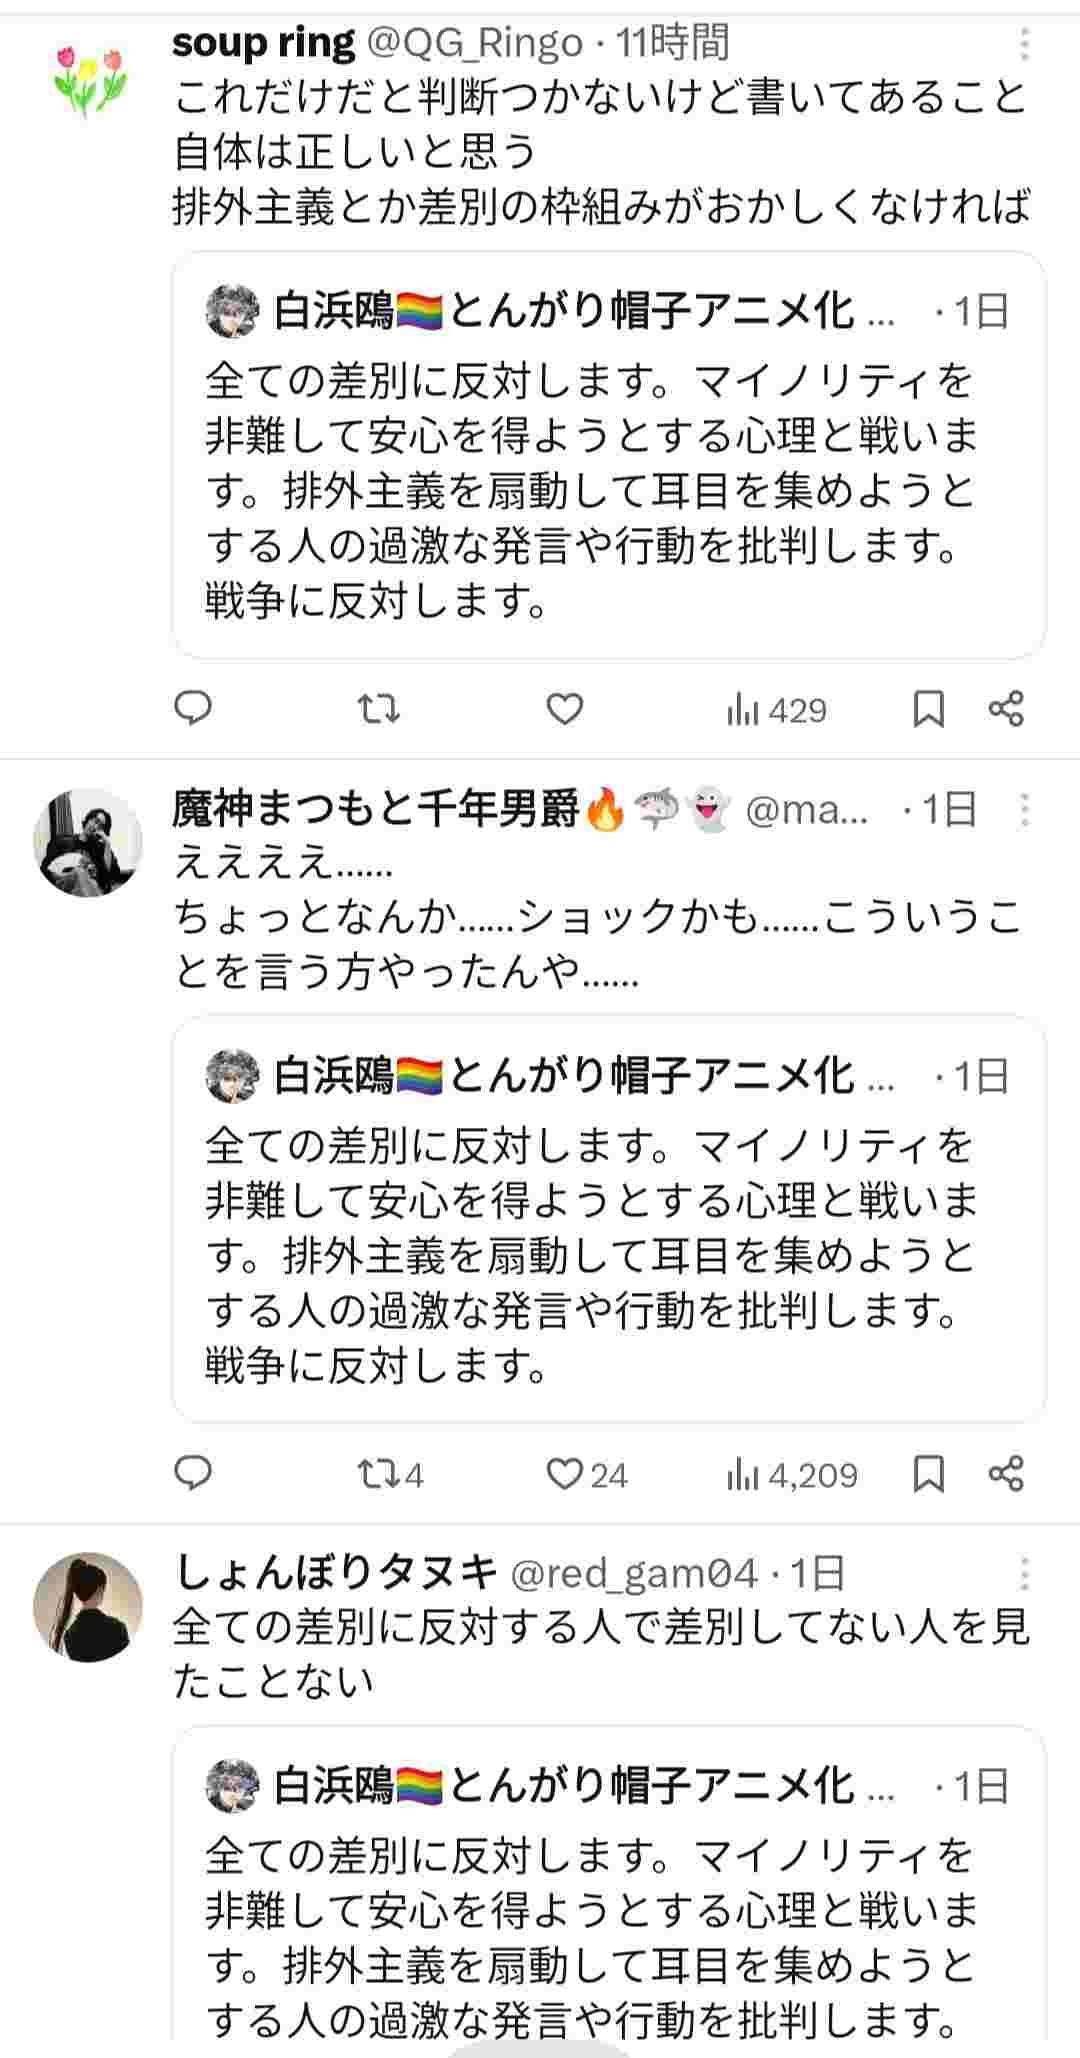Screen dimensions: 1080x2058
Task: Bookmark soup ring's post
Action: (929, 709)
